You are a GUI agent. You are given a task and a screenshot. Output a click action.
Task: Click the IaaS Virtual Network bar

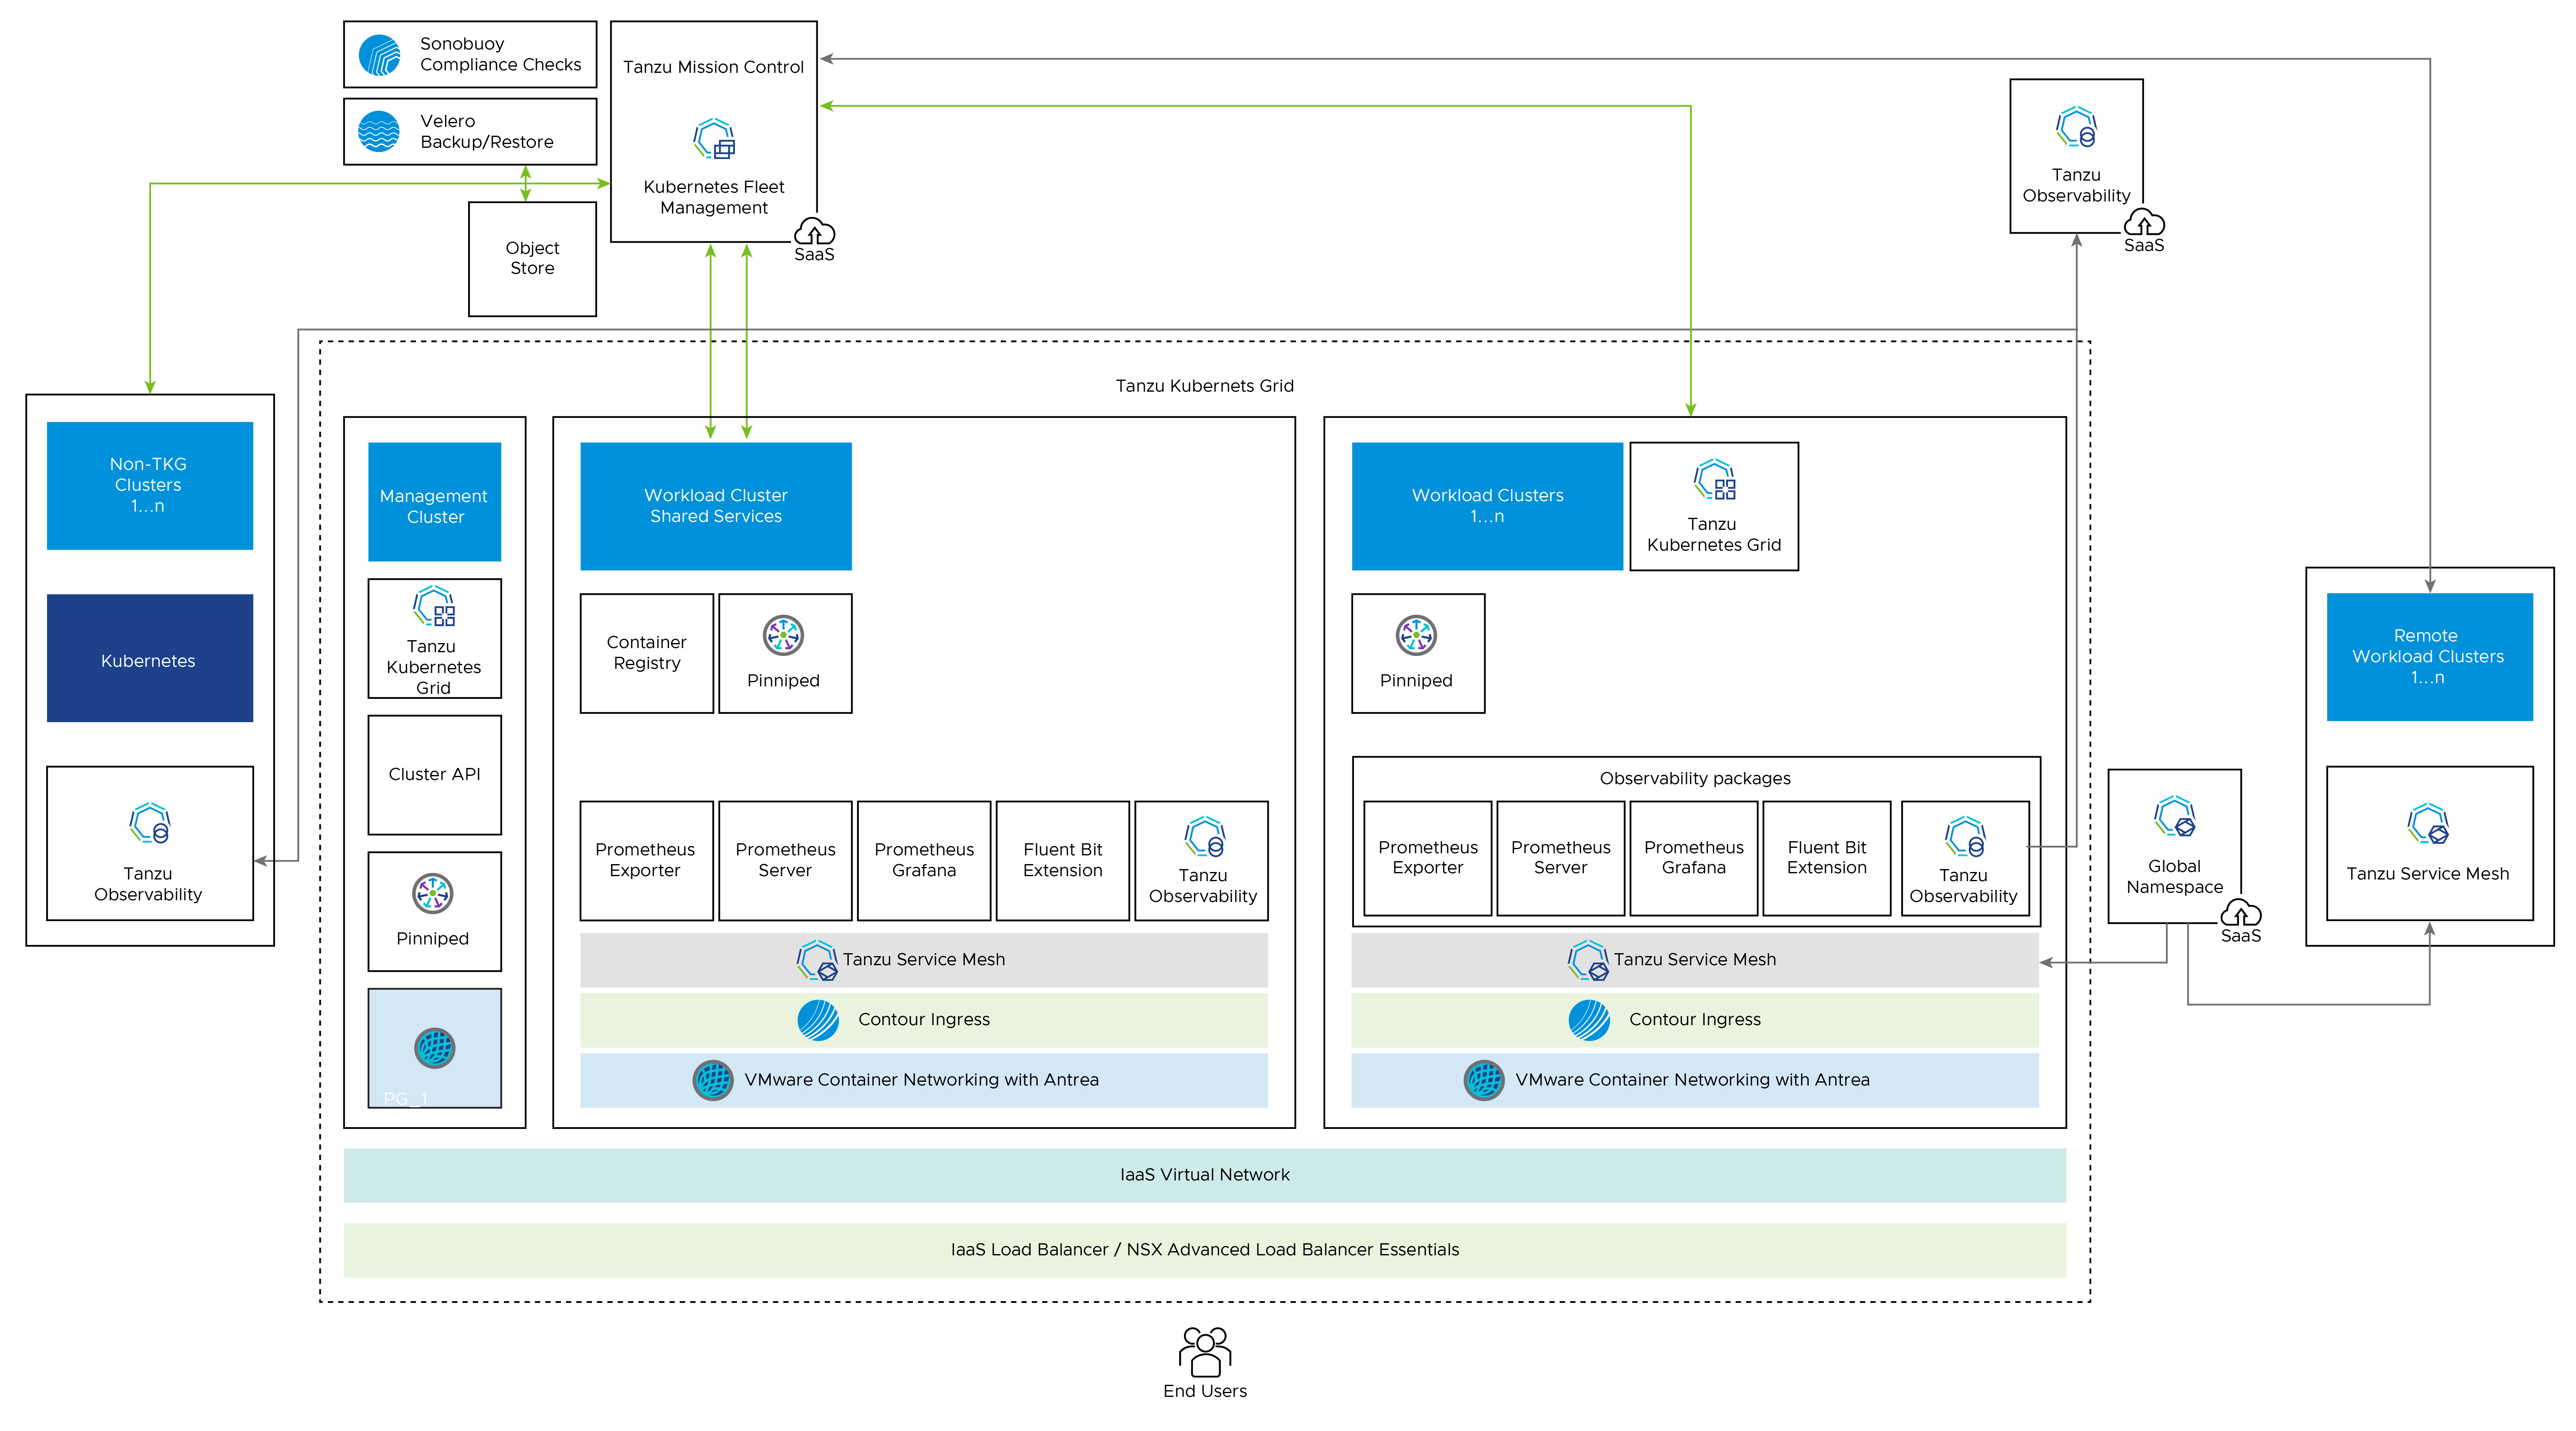tap(1204, 1175)
